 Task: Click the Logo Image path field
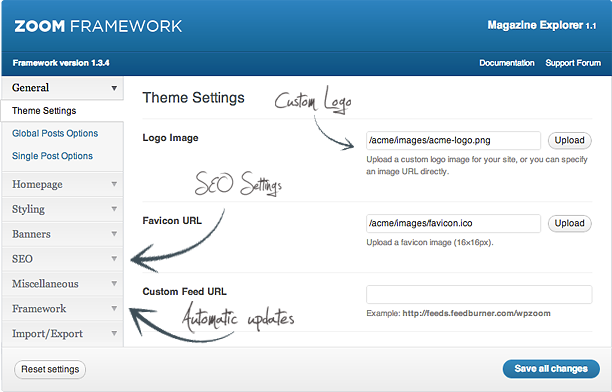point(453,140)
